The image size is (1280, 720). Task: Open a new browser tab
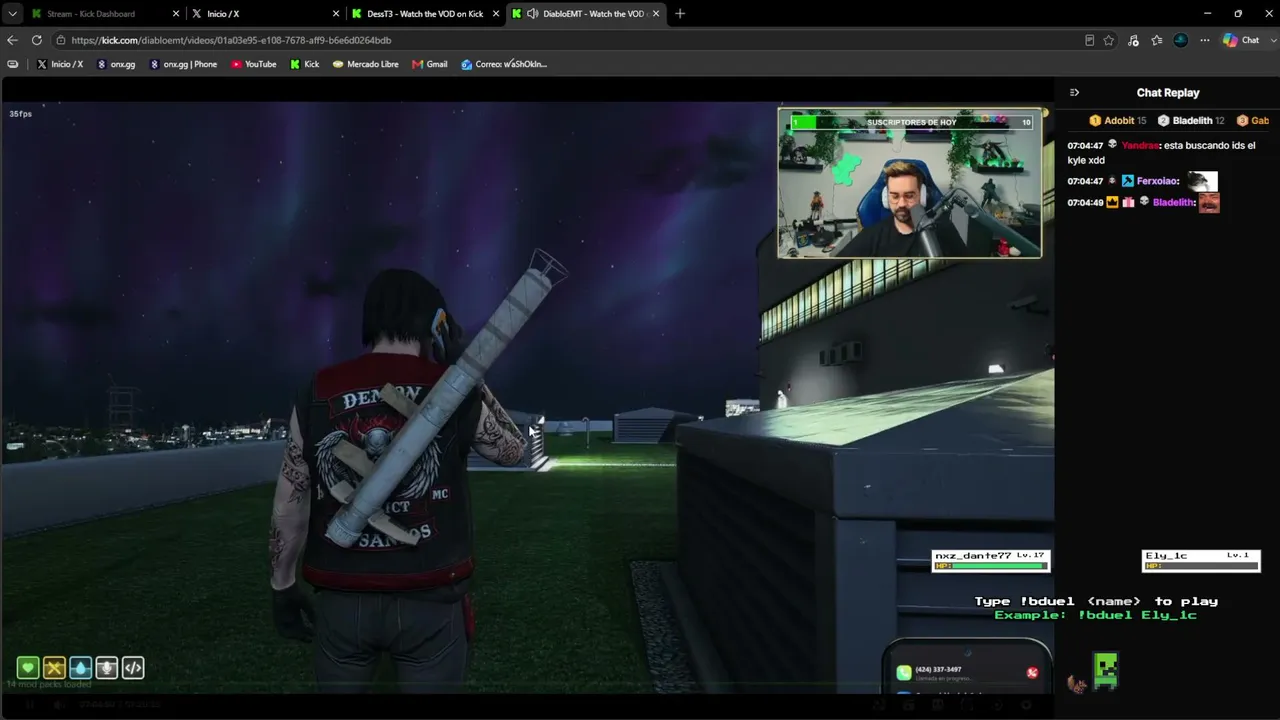click(x=680, y=14)
